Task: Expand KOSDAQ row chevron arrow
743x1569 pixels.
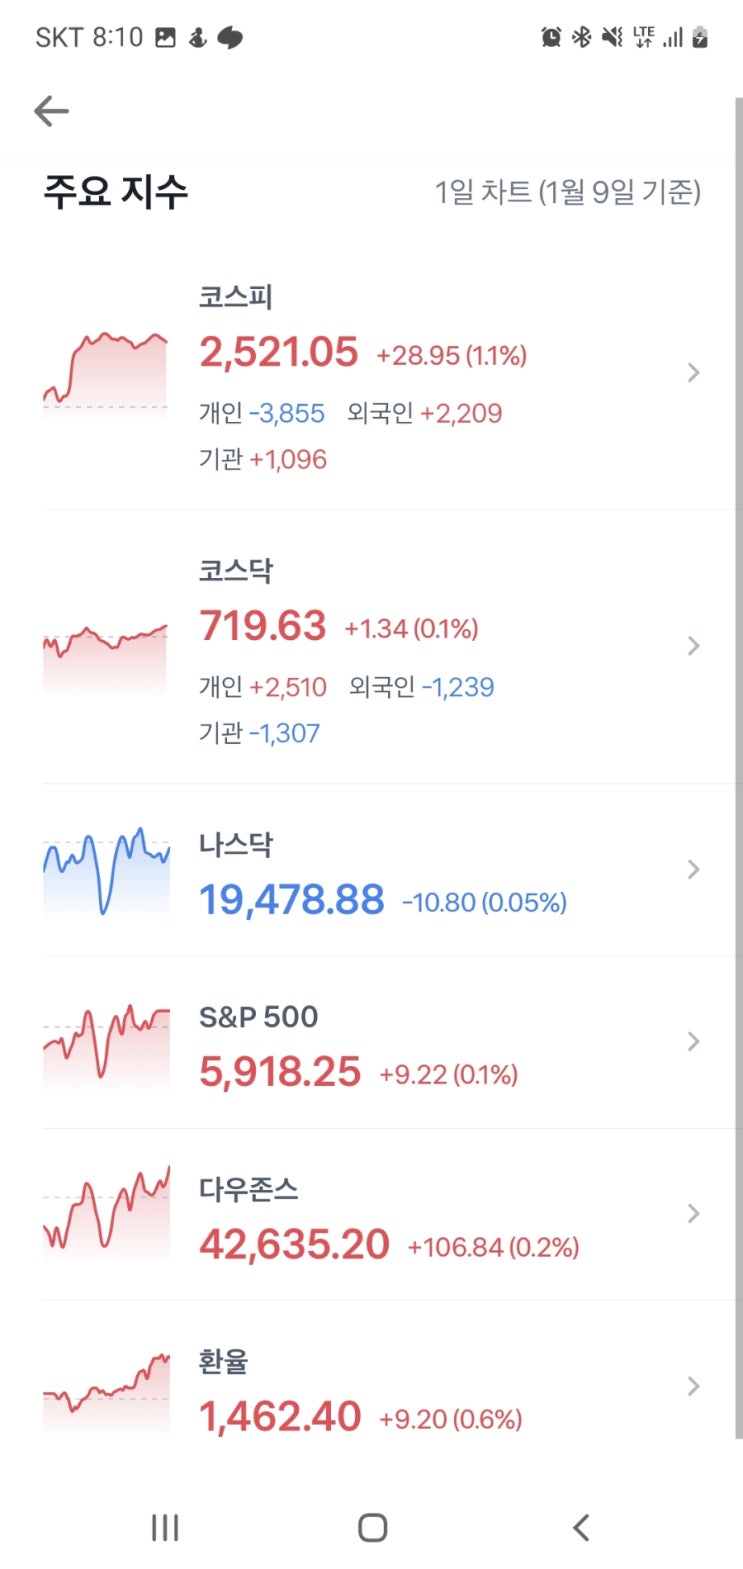Action: click(693, 646)
